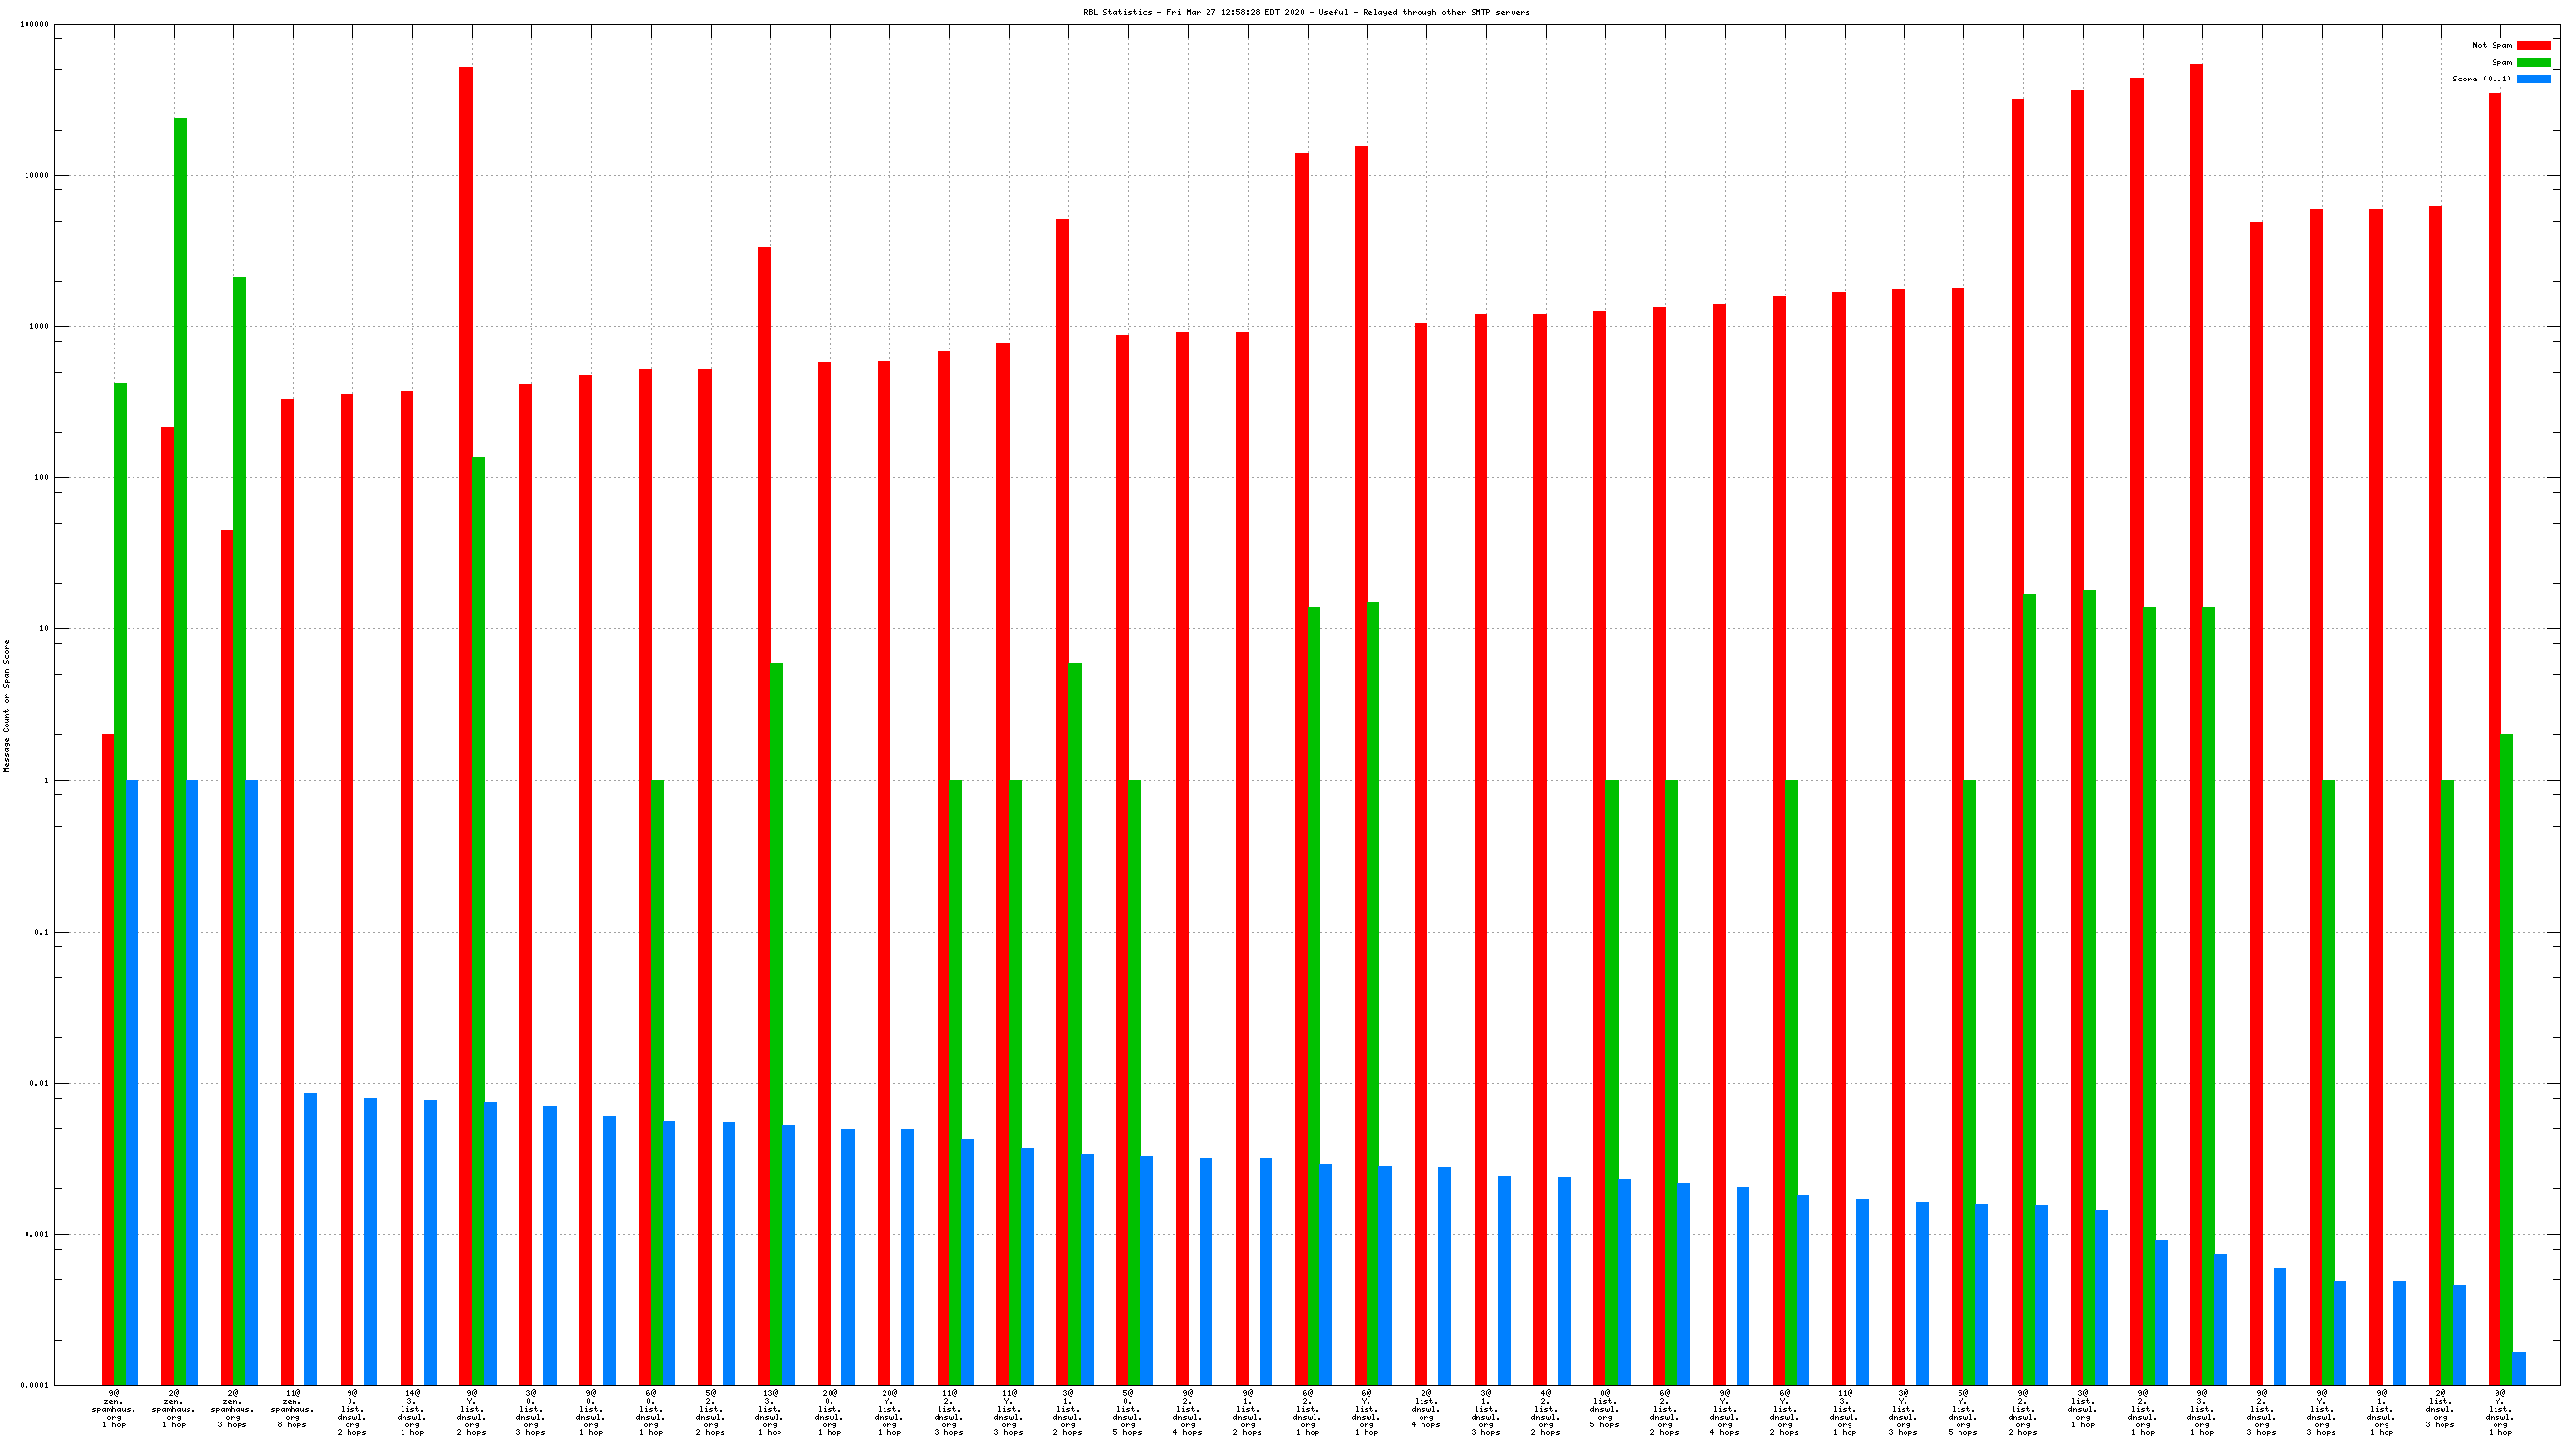Click the 'Not Spam' legend text
2576x1449 pixels.
(x=2491, y=45)
